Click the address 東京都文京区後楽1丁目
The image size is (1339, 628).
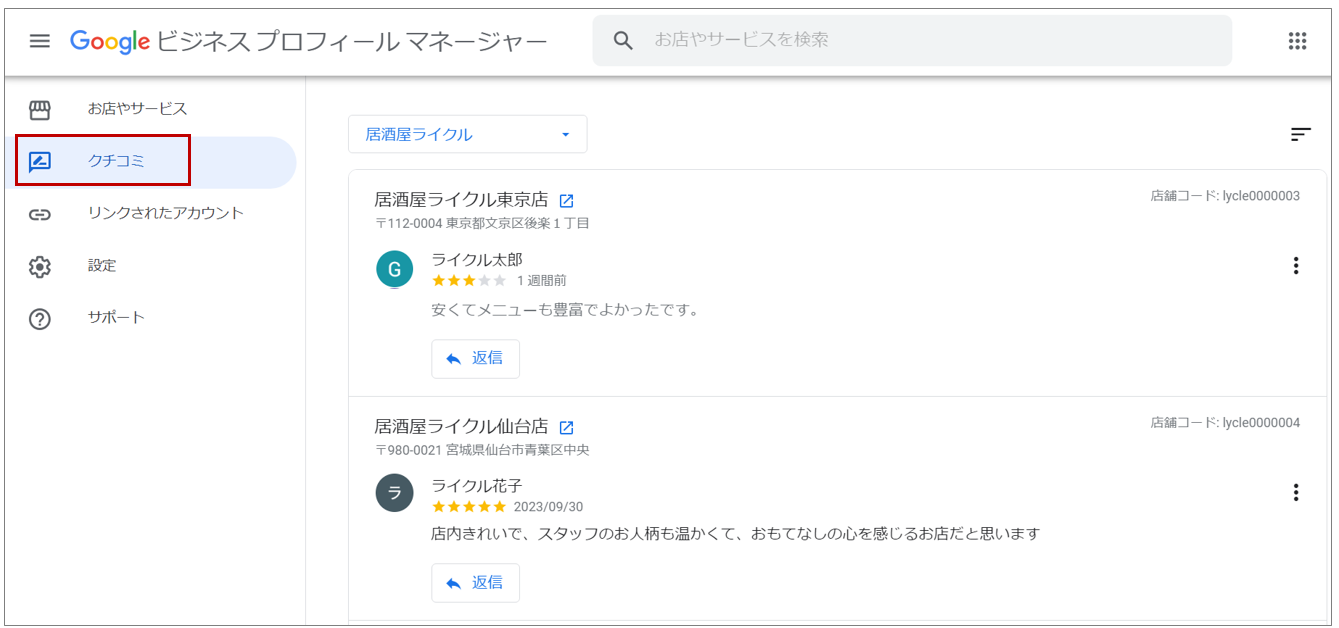518,223
